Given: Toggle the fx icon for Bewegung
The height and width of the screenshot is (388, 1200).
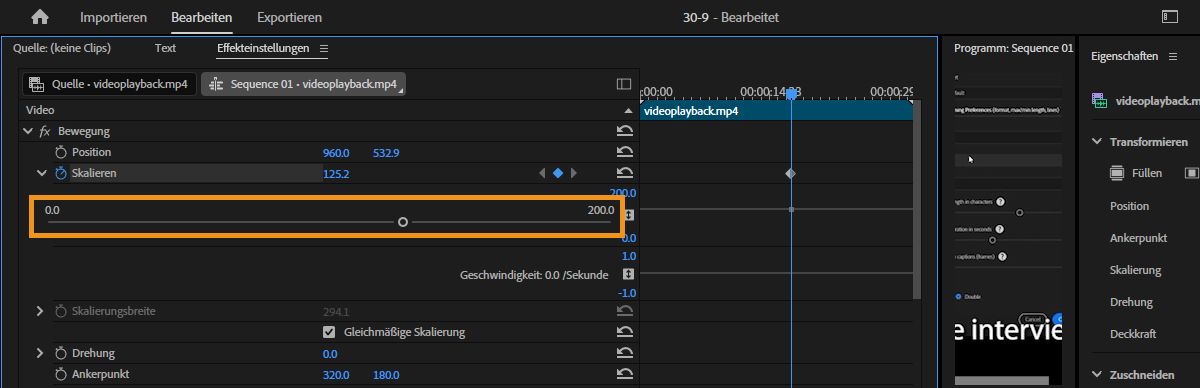Looking at the screenshot, I should pyautogui.click(x=45, y=131).
